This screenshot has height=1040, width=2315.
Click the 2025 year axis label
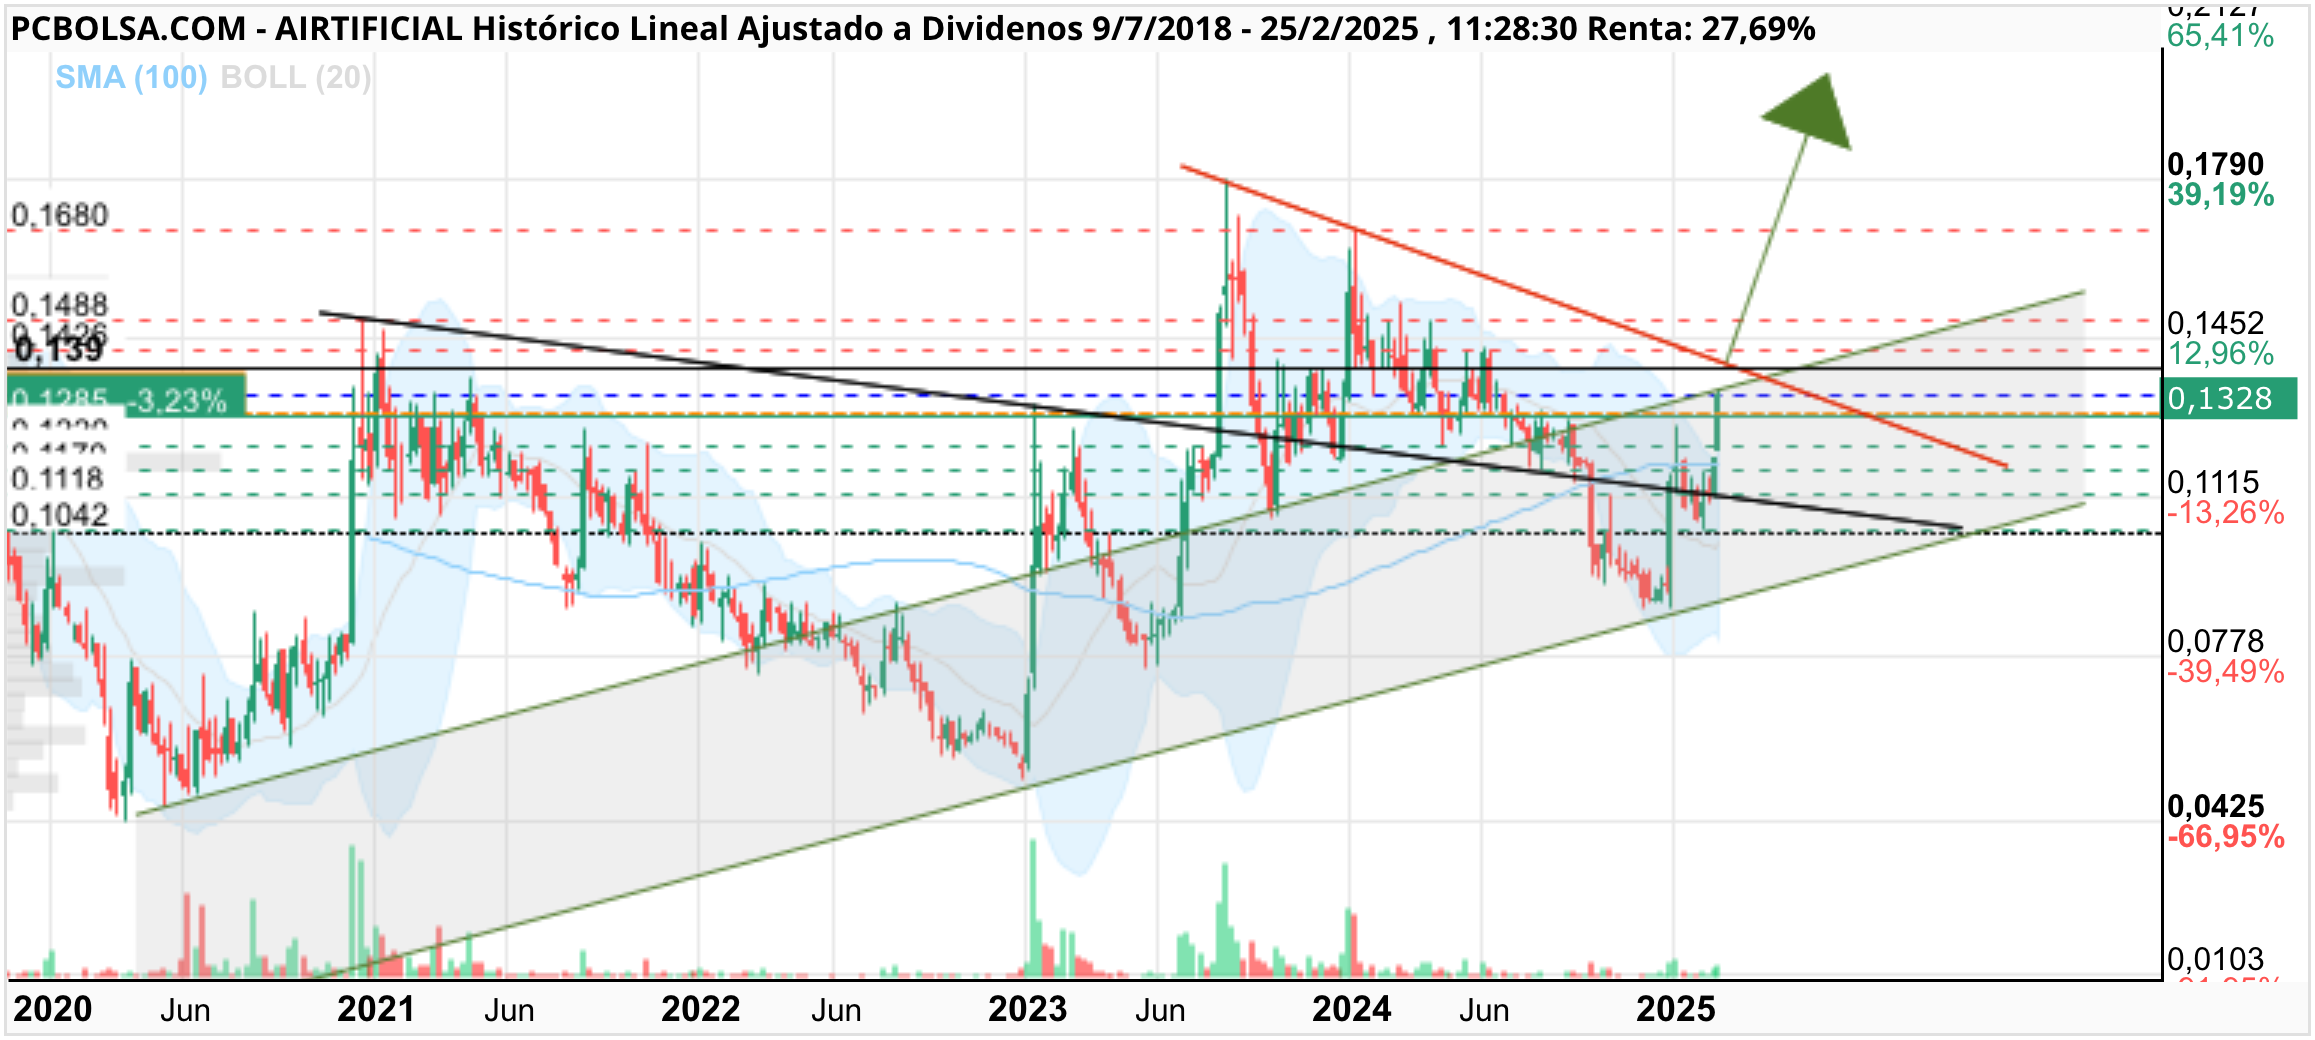pyautogui.click(x=1675, y=1009)
